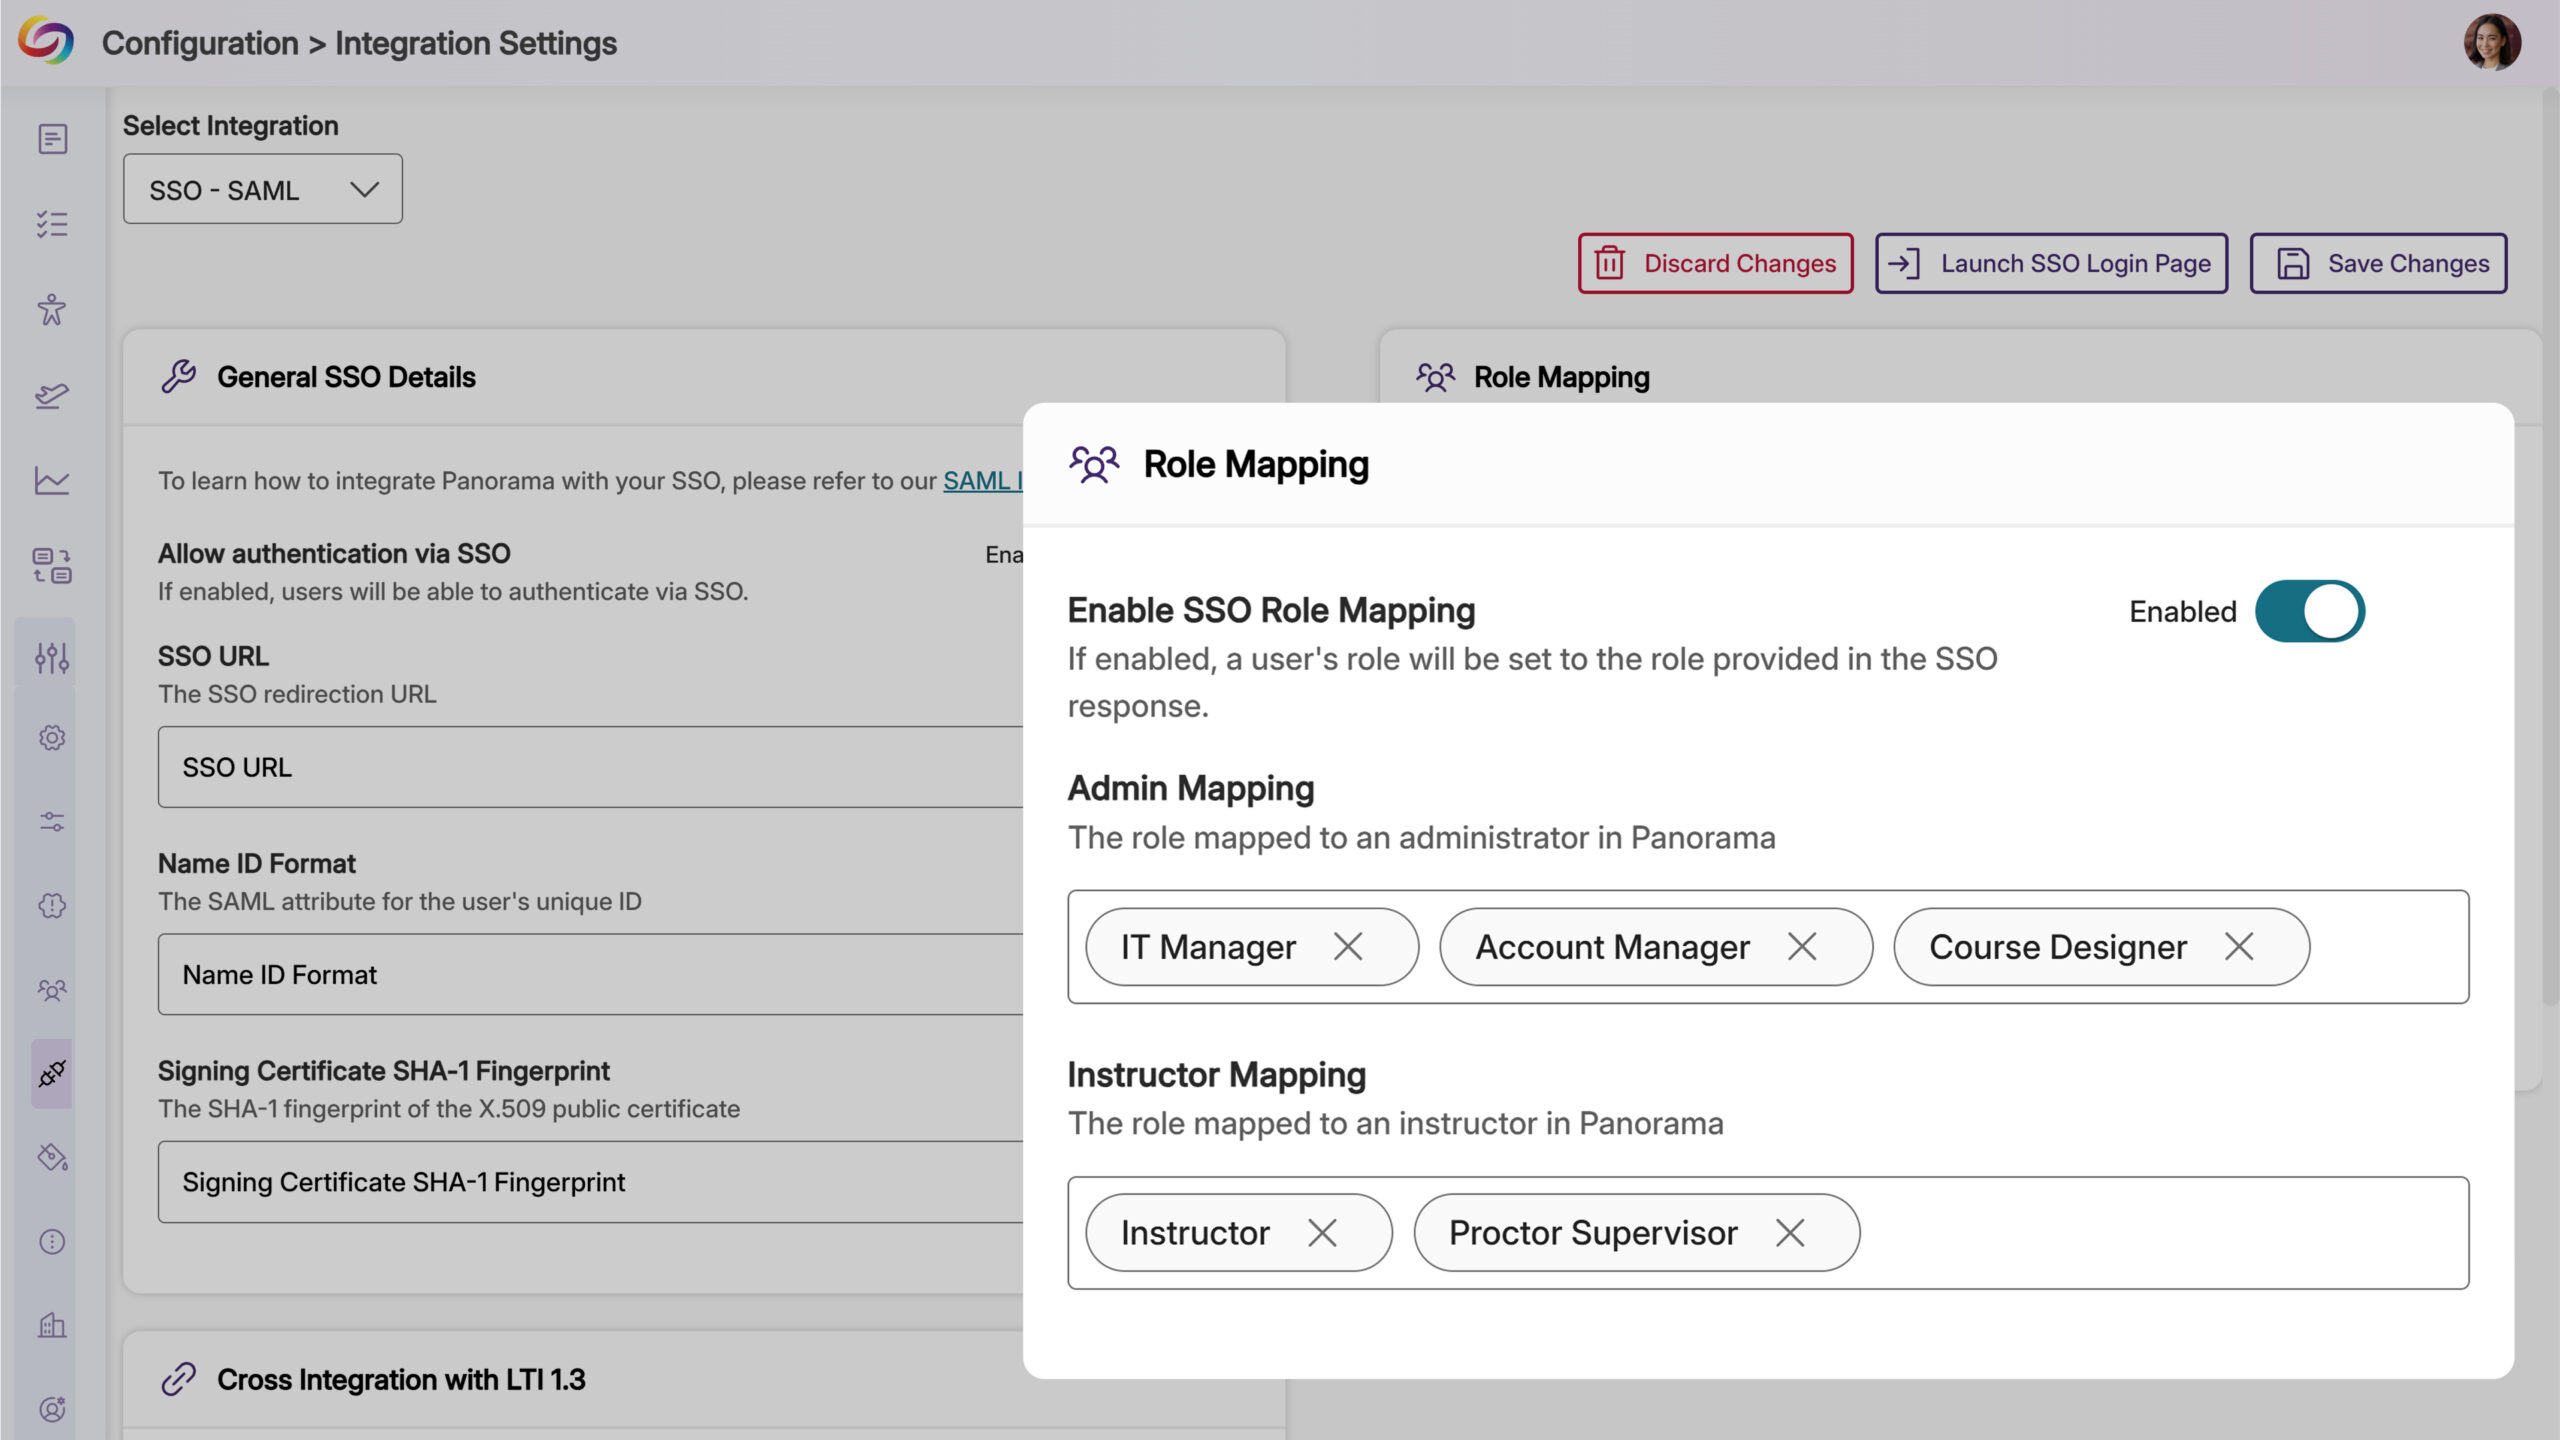Click the Admin Mapping heading
Image resolution: width=2560 pixels, height=1440 pixels.
point(1190,788)
